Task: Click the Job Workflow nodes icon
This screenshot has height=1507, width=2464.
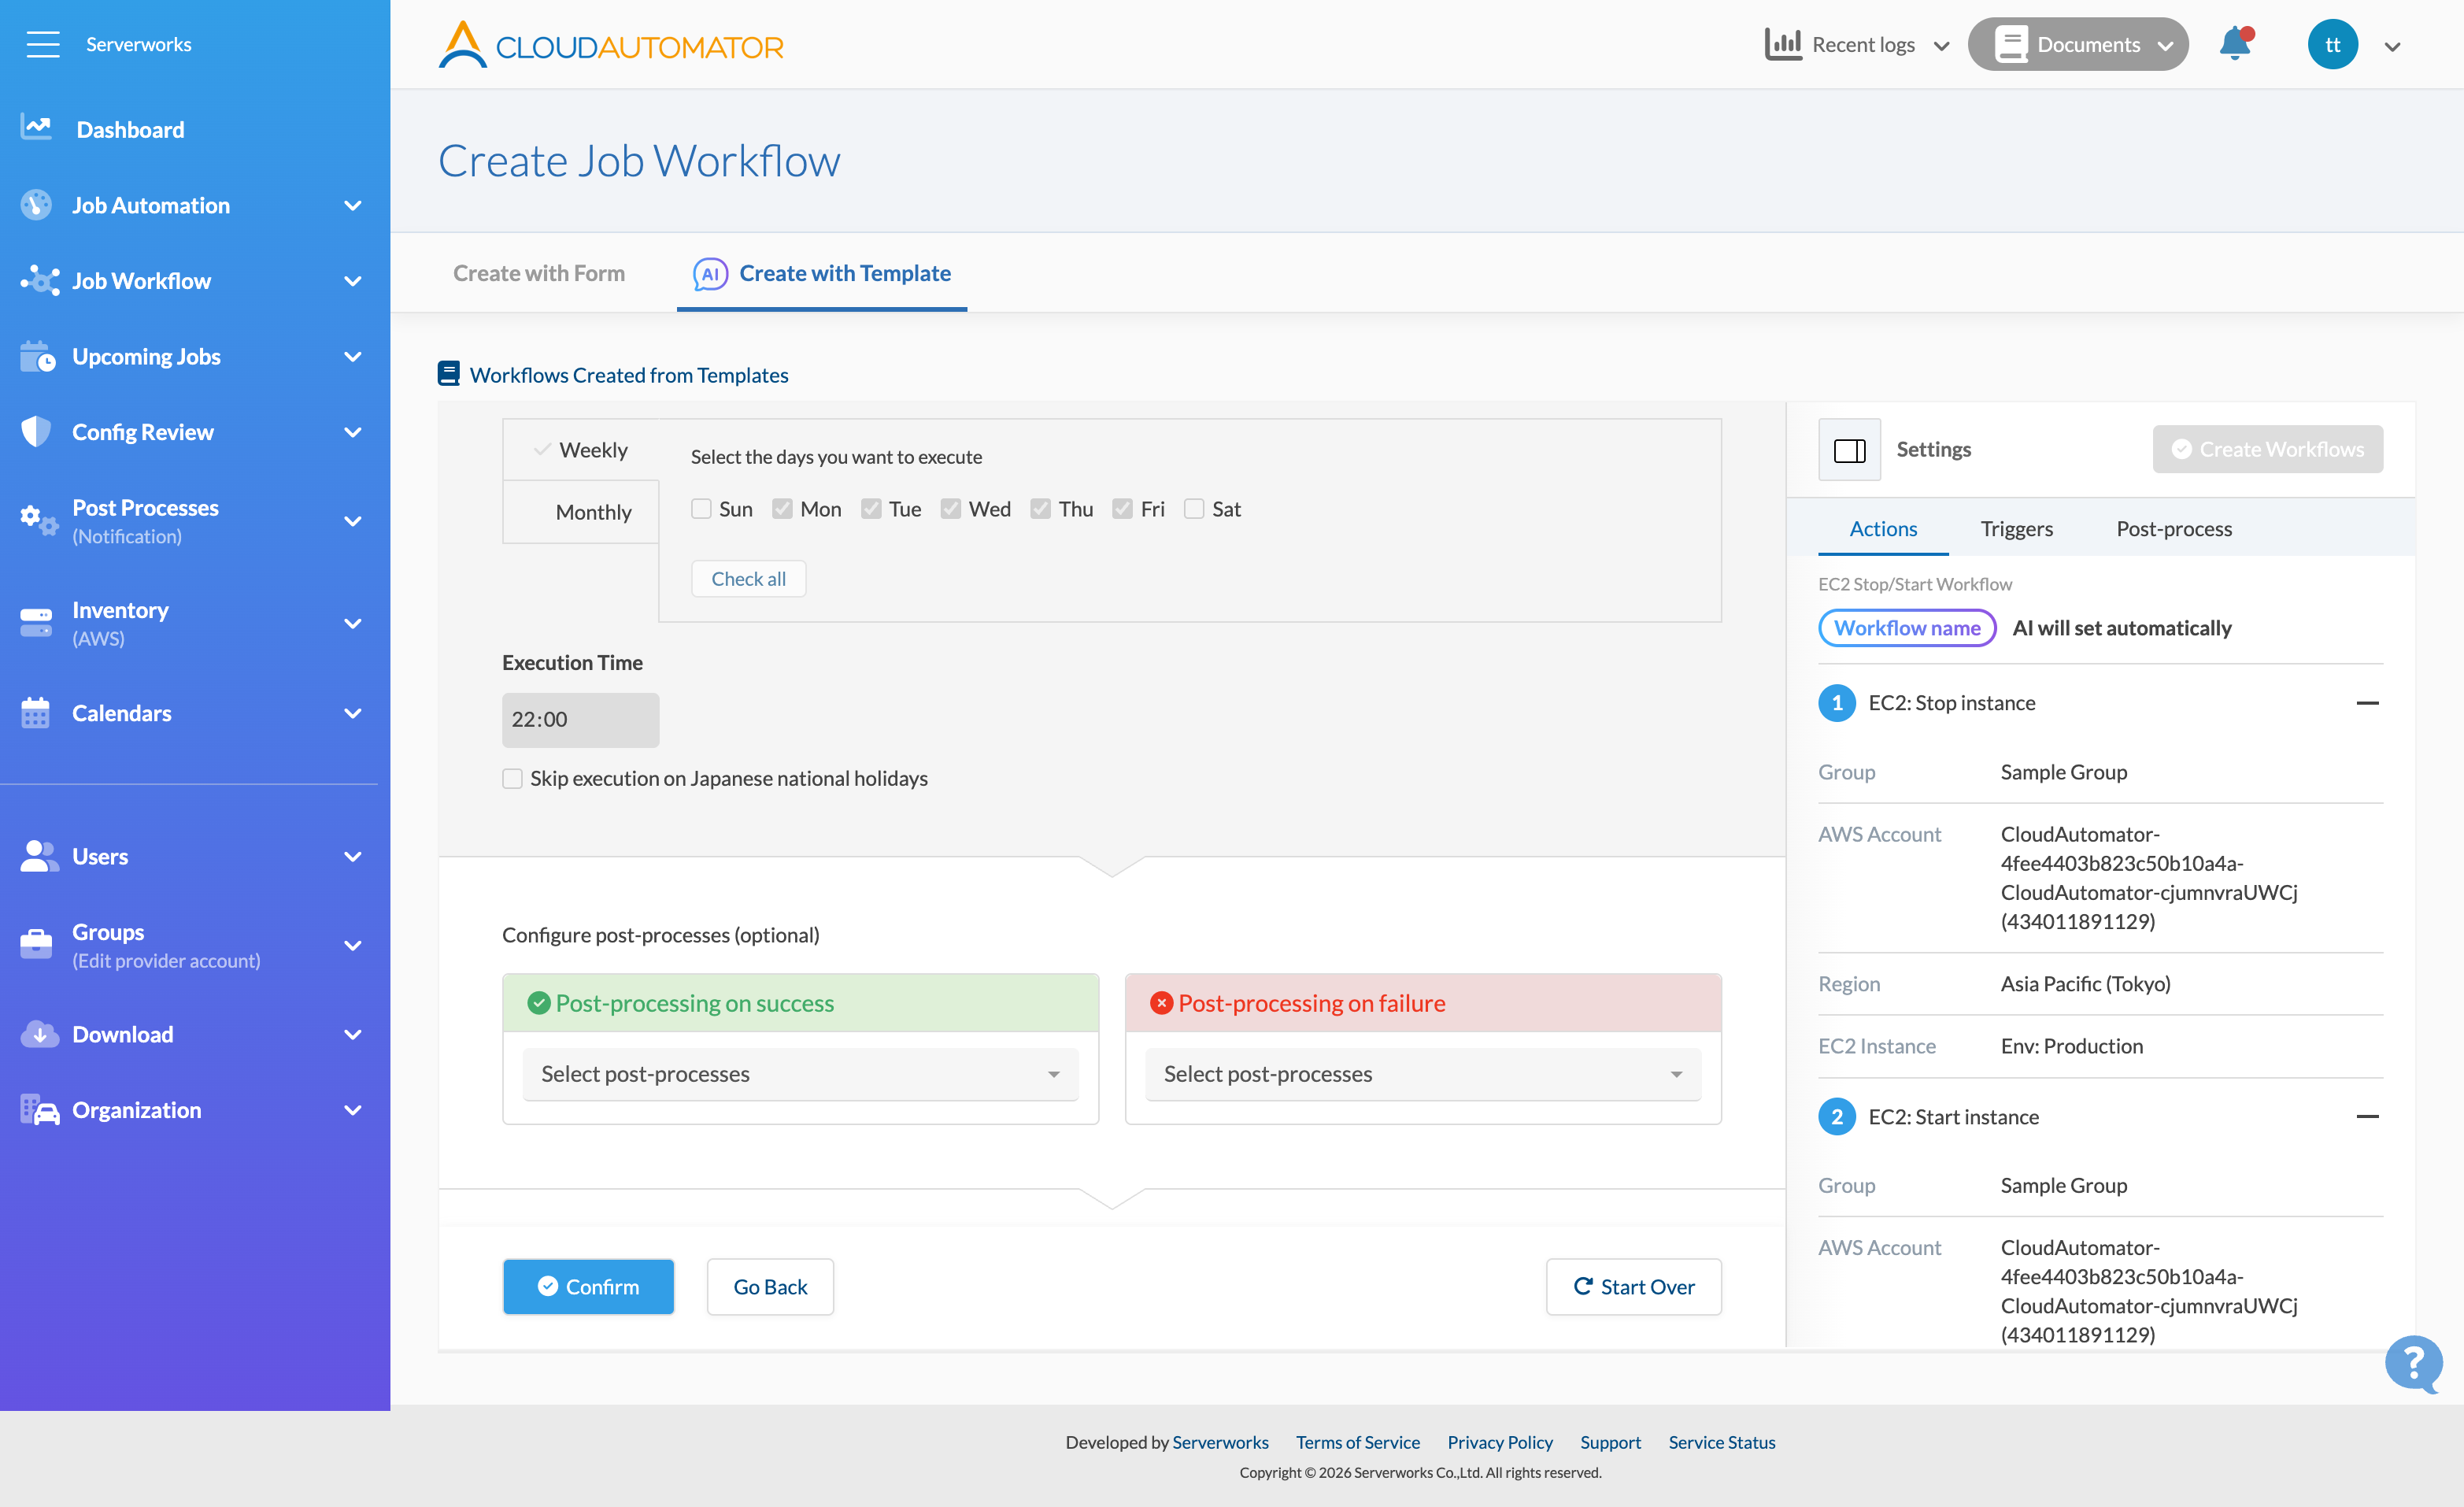Action: (39, 281)
